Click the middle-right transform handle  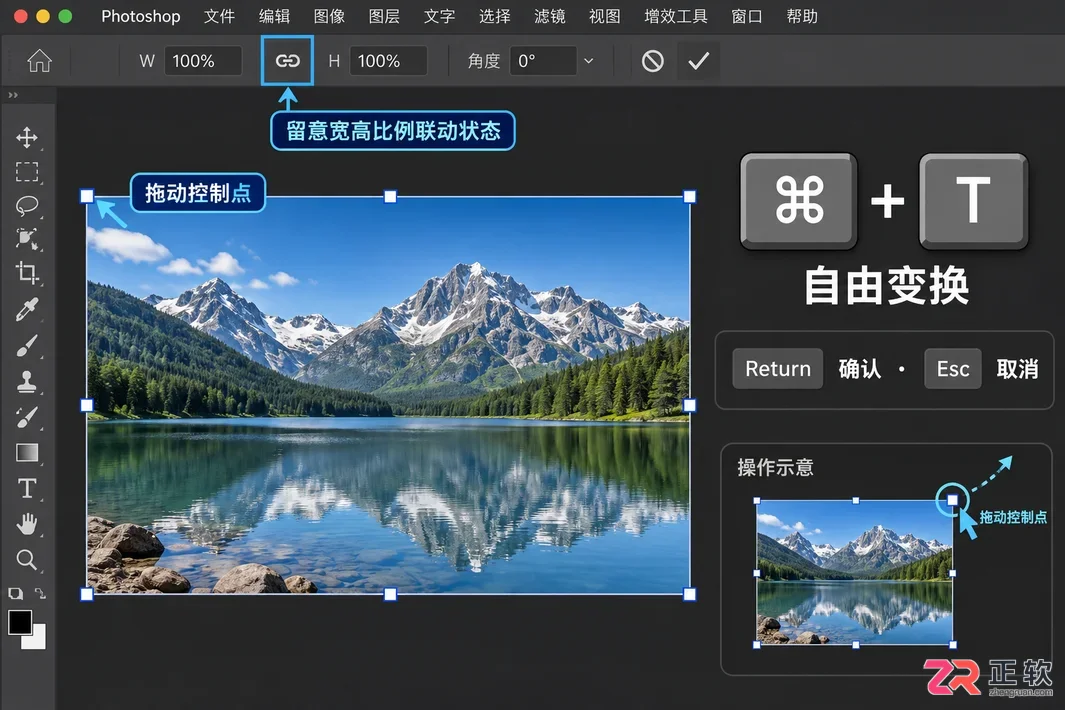coord(689,406)
